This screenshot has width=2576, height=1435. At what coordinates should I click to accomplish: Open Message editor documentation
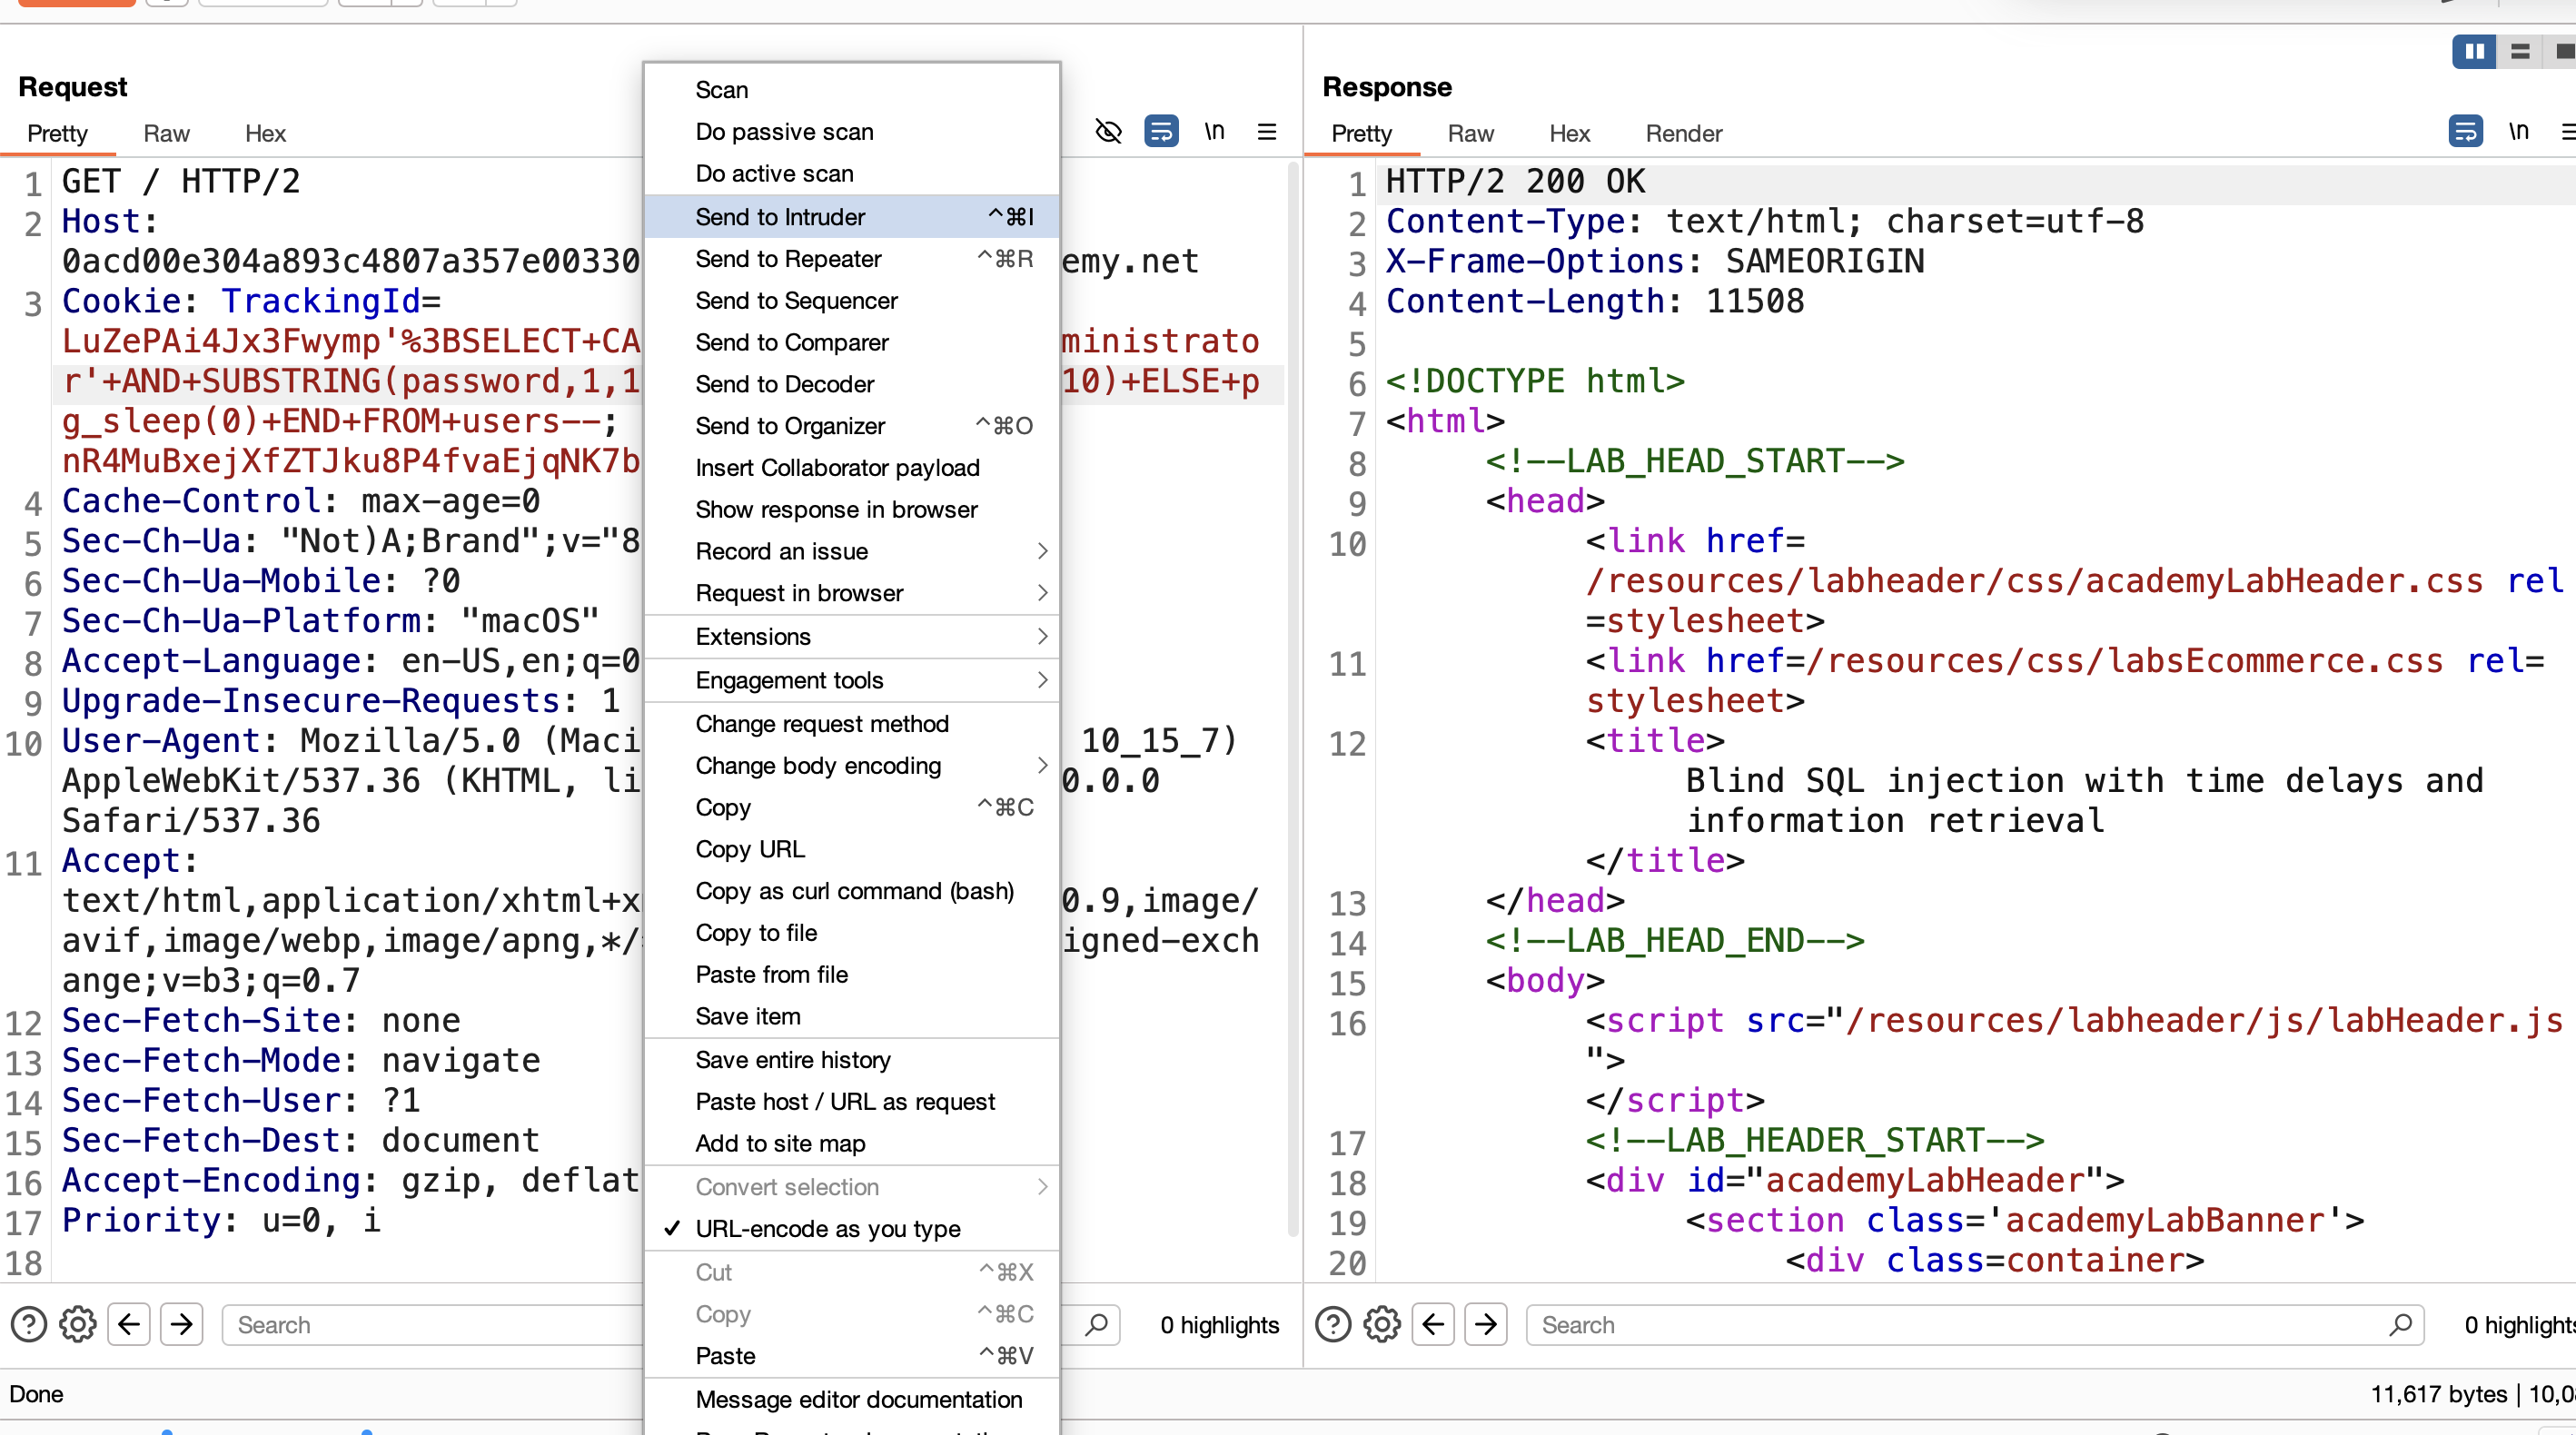(x=852, y=1399)
